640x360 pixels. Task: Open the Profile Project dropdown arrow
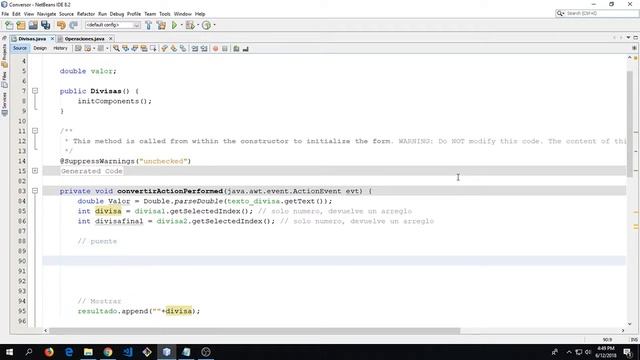(214, 25)
